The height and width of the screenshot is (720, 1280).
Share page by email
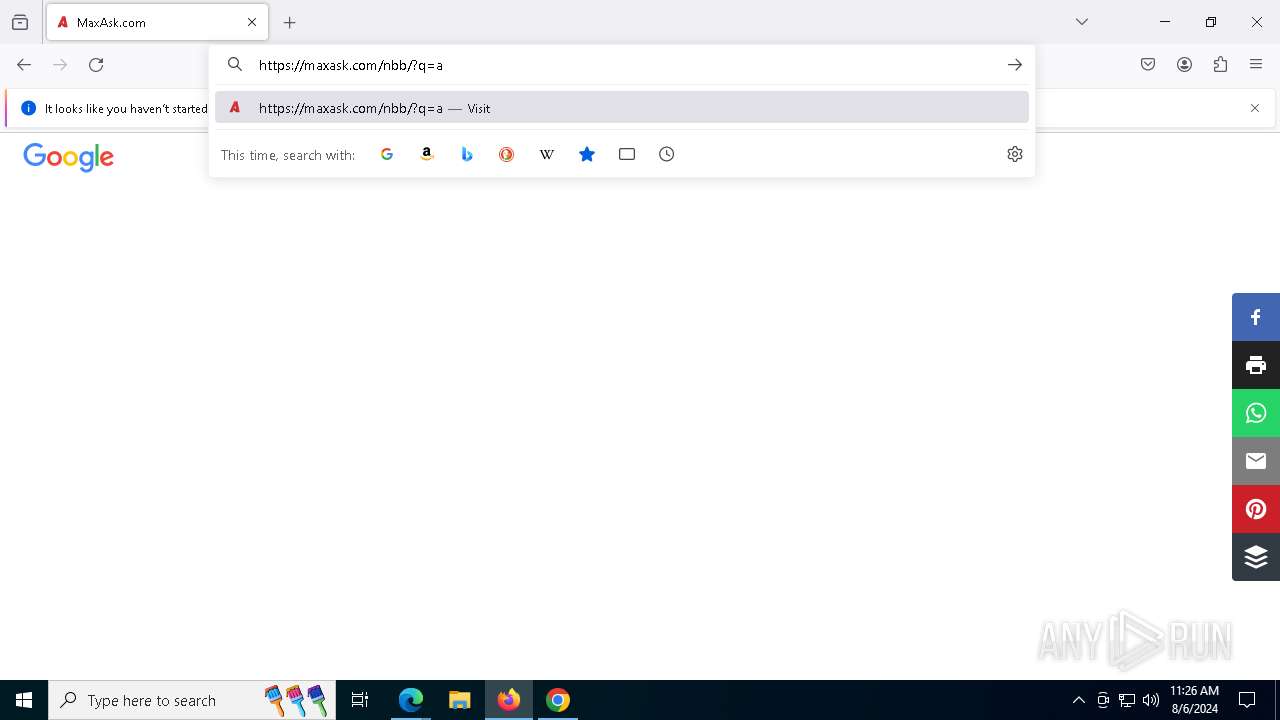tap(1256, 461)
